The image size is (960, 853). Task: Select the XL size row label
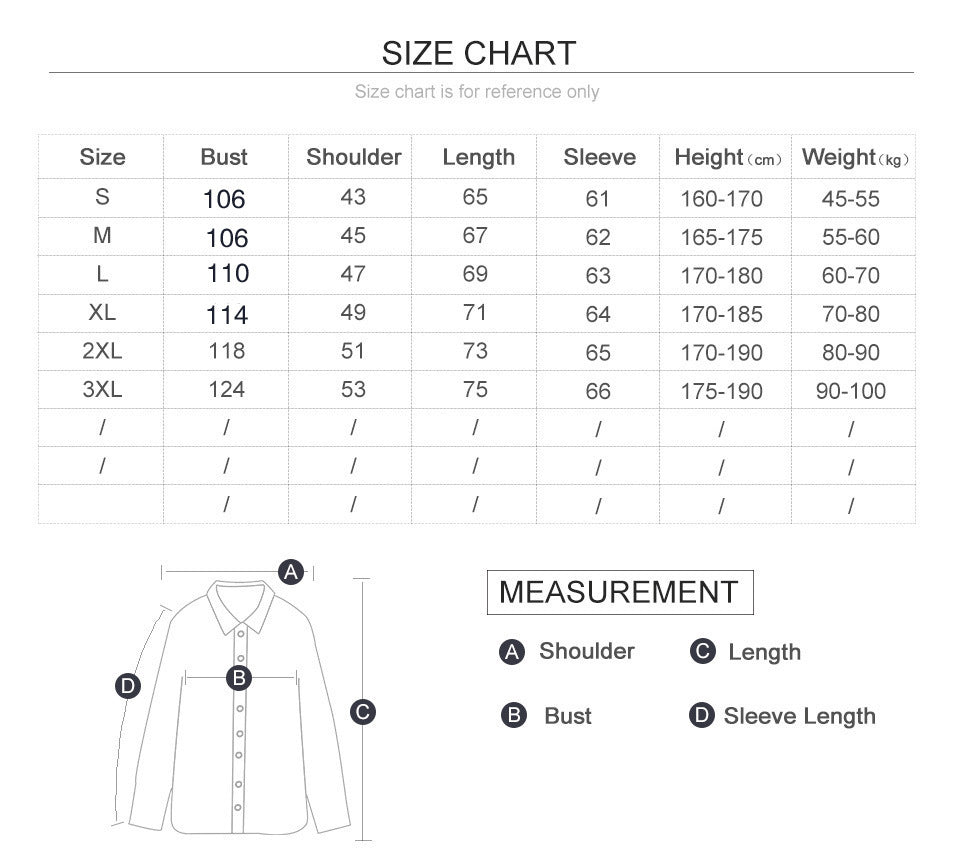pyautogui.click(x=102, y=312)
